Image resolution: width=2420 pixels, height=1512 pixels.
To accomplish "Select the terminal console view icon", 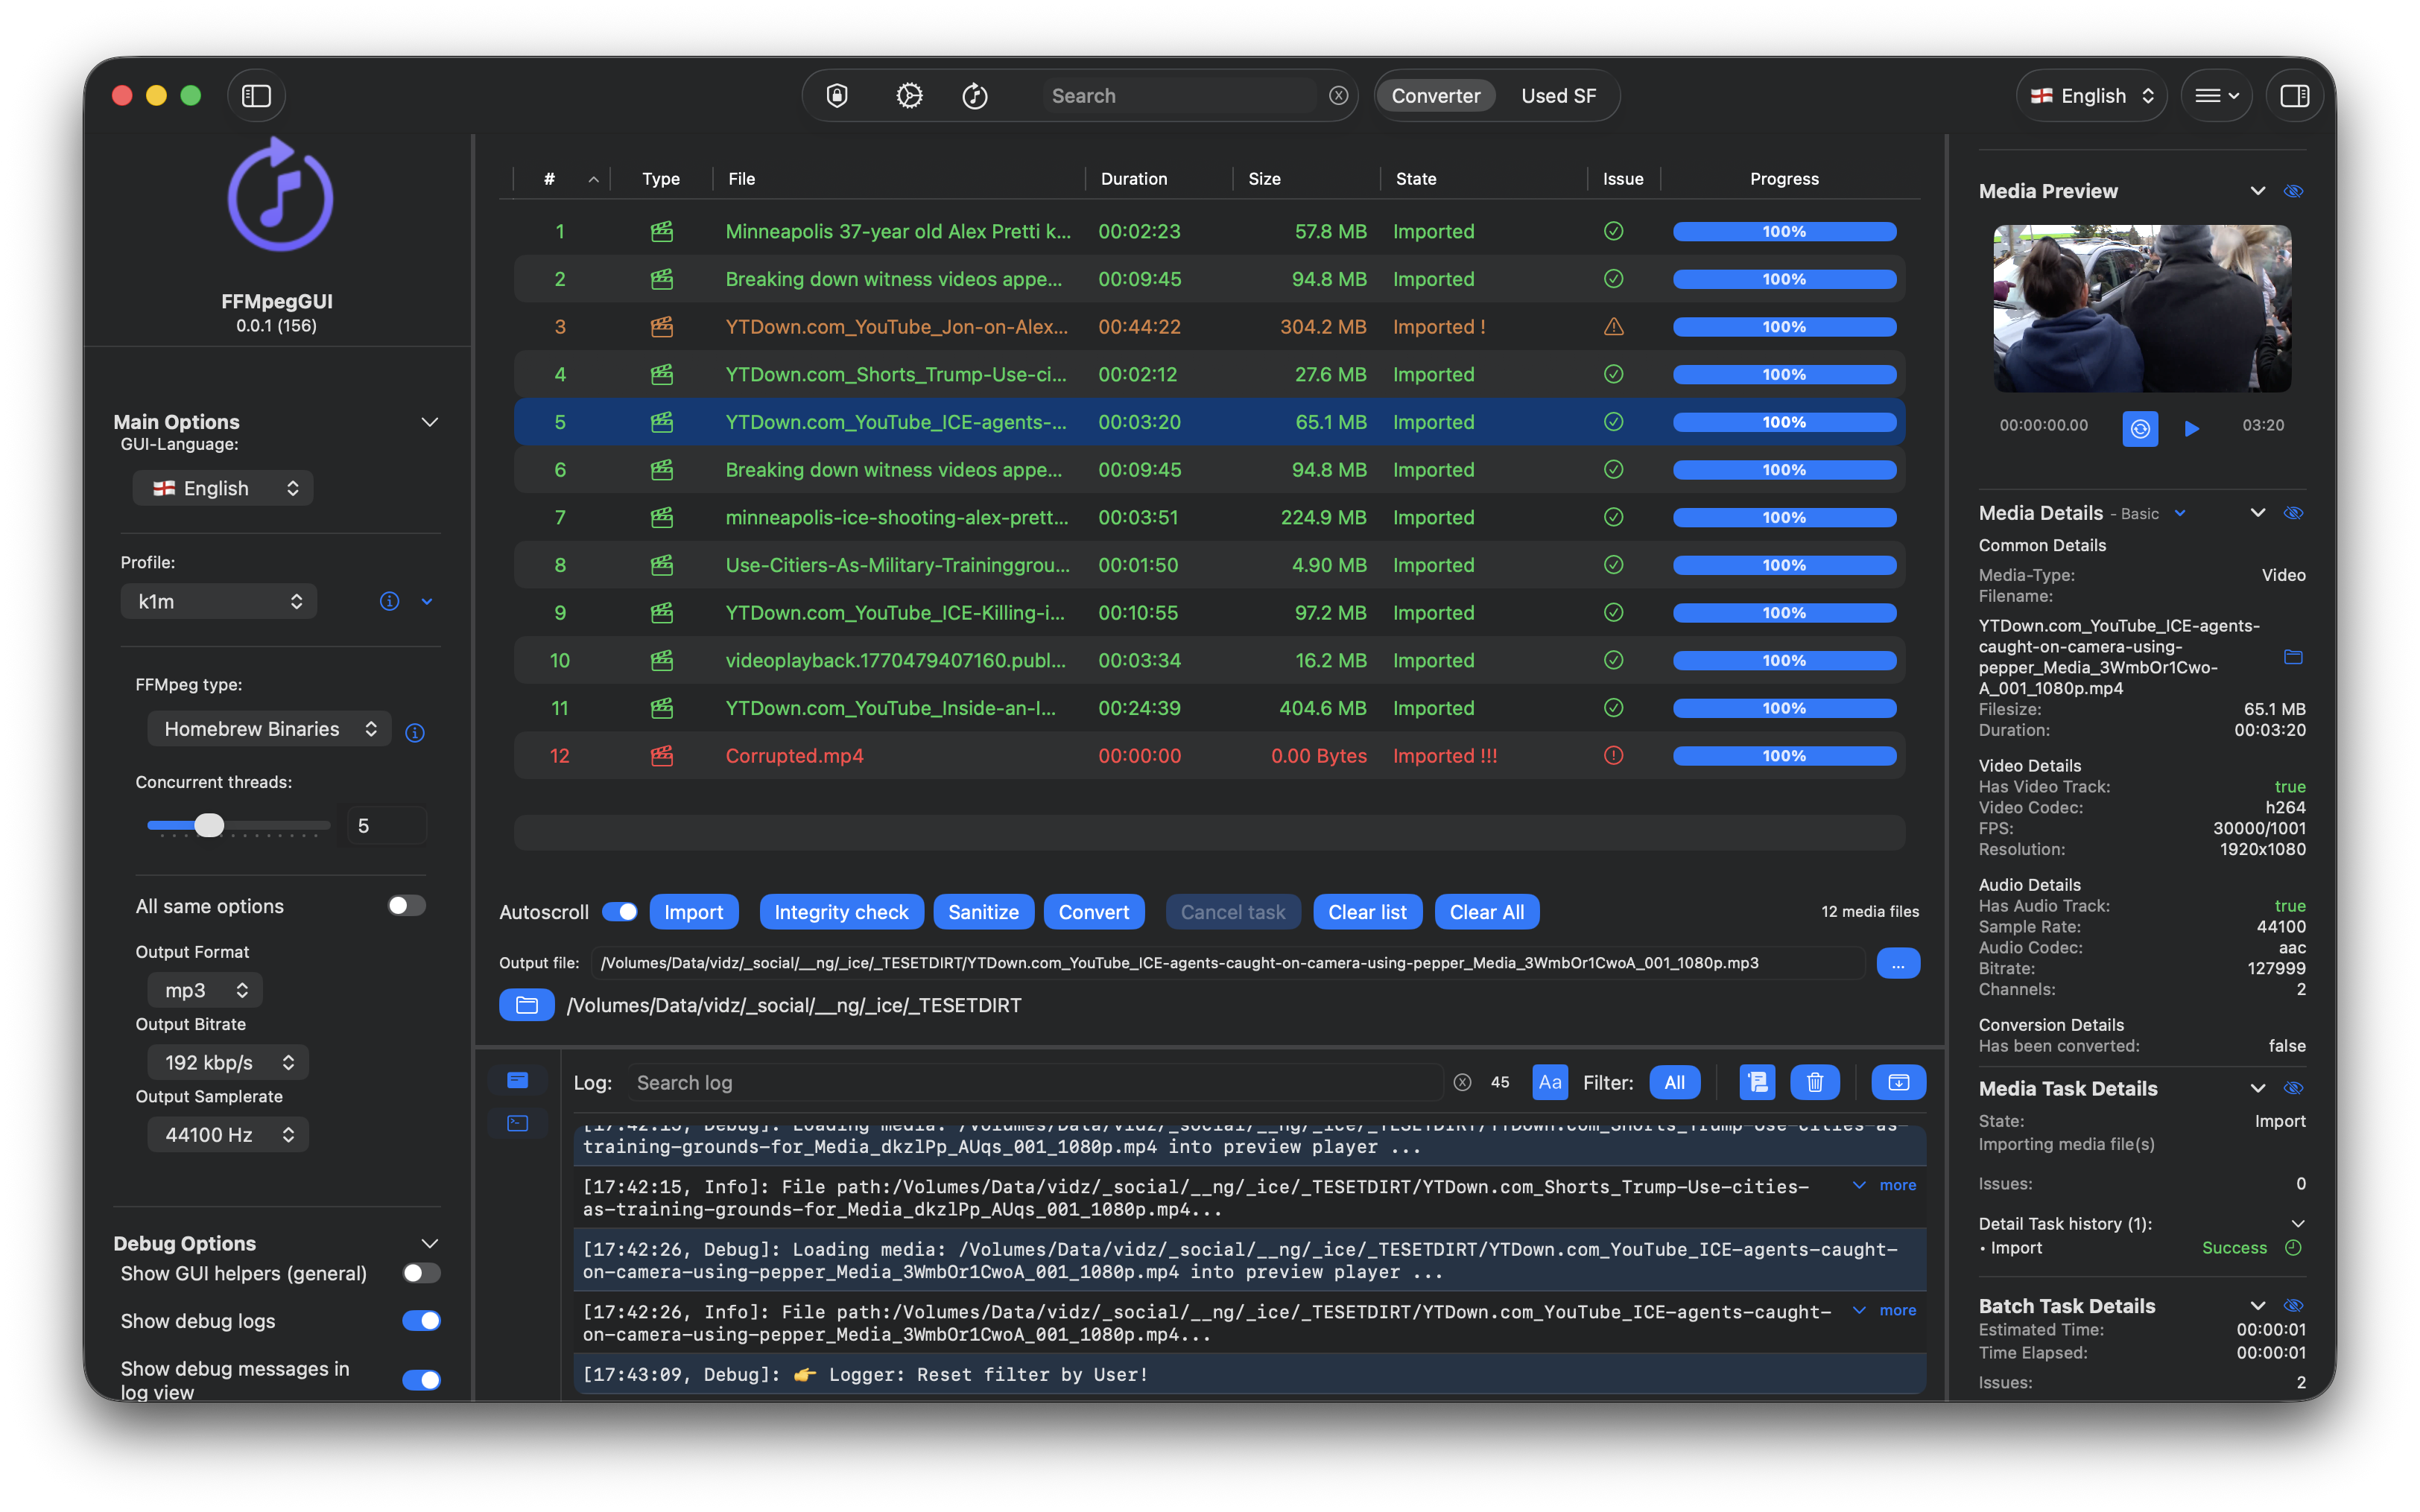I will [517, 1123].
